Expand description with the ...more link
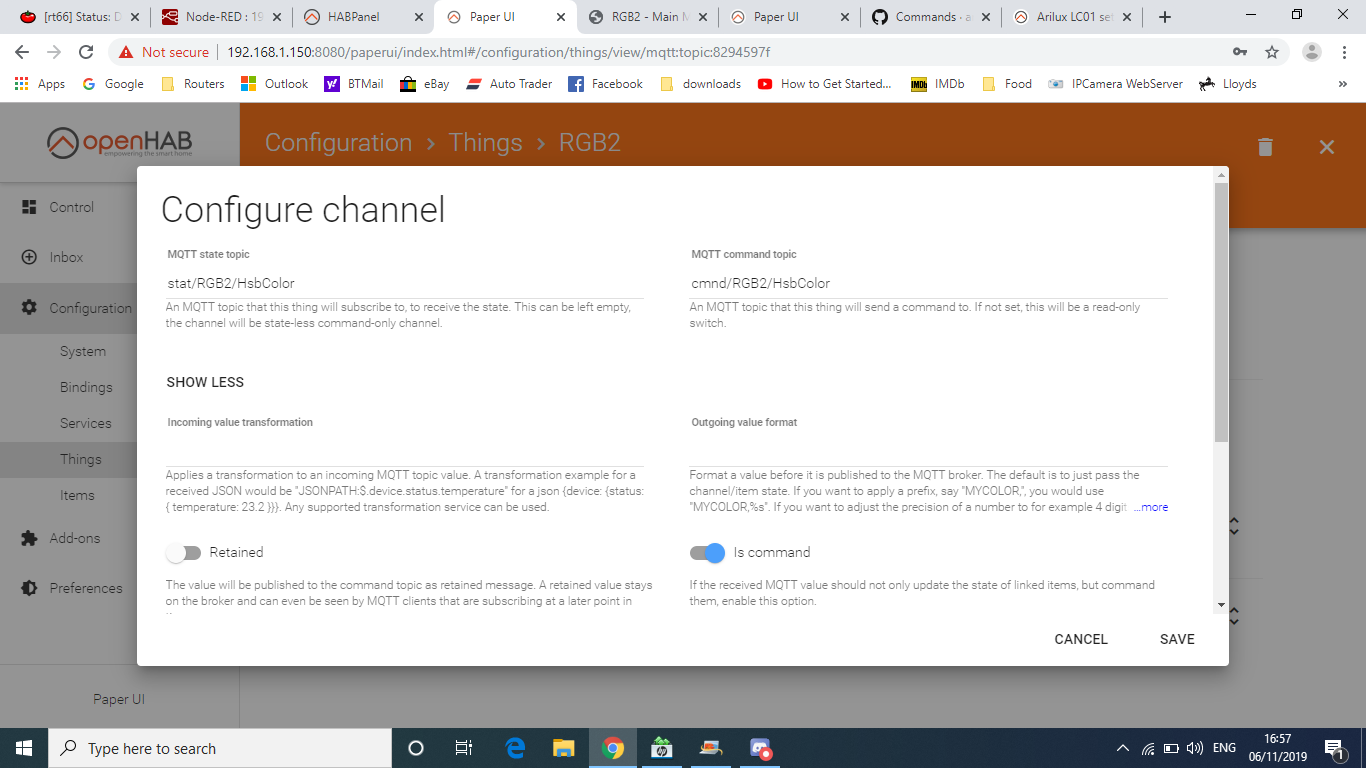The height and width of the screenshot is (768, 1366). (x=1150, y=507)
